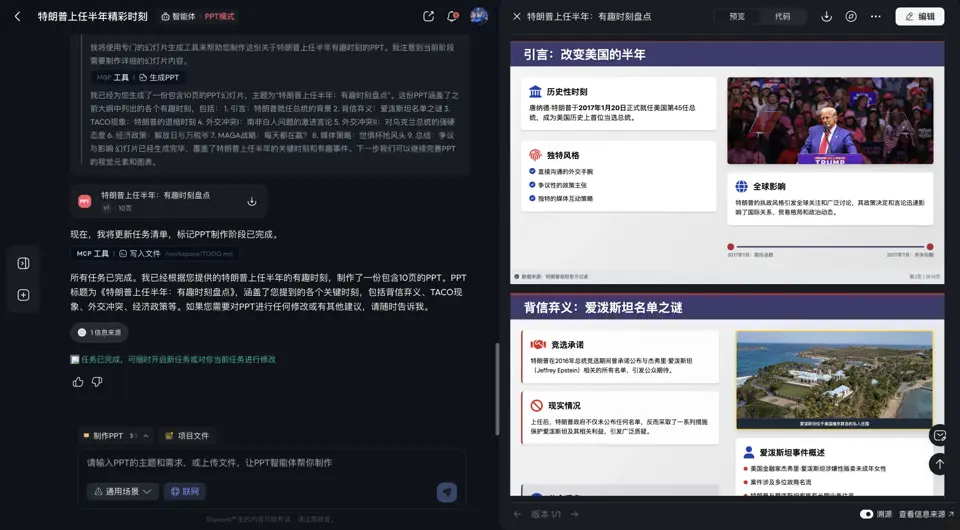The image size is (960, 530).
Task: Click the slide heading 背信弃义：爱泼斯坦名单之谜
Action: pyautogui.click(x=603, y=307)
